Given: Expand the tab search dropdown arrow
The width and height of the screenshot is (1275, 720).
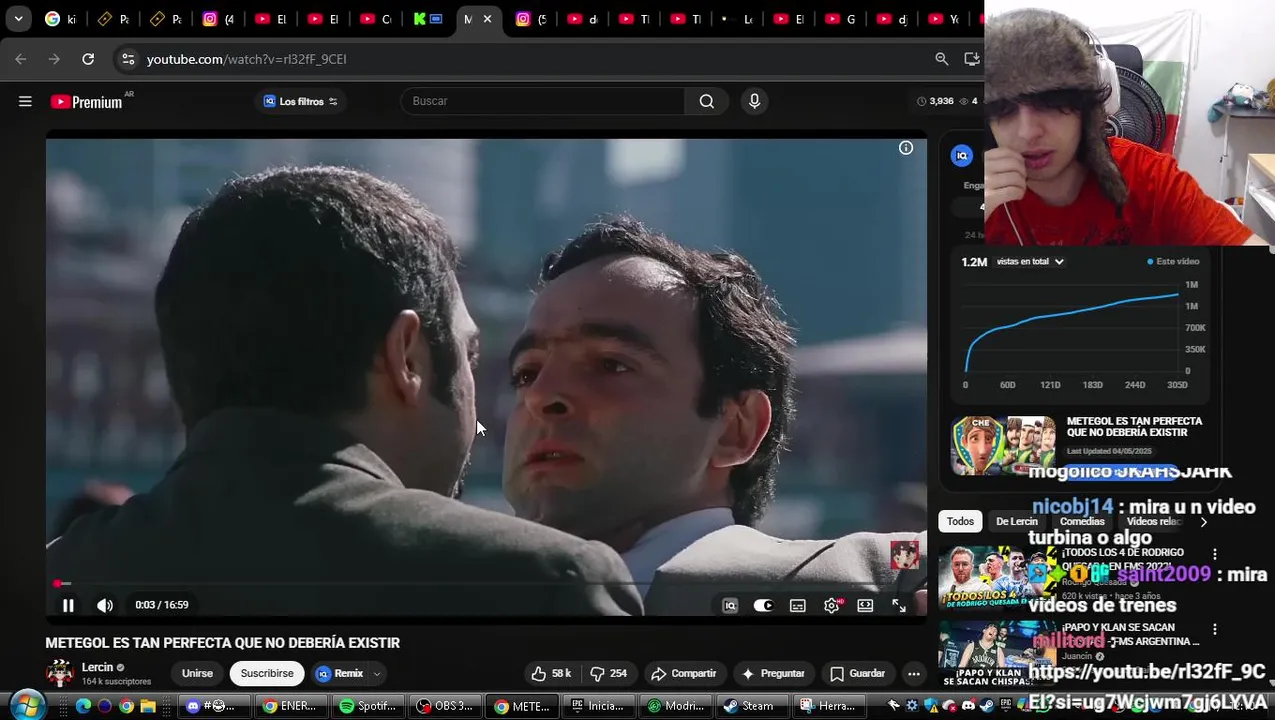Looking at the screenshot, I should (x=18, y=19).
